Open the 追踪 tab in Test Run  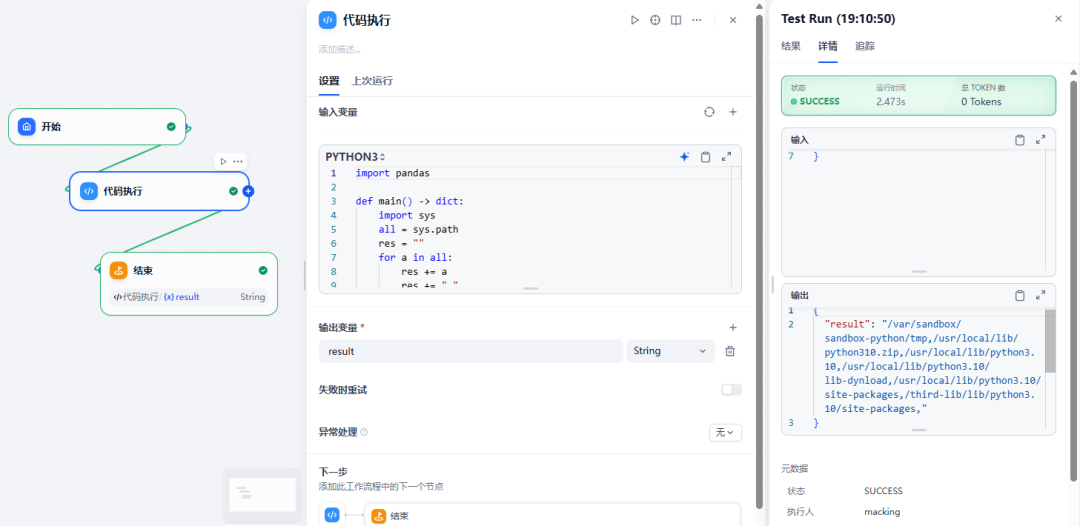[x=865, y=46]
